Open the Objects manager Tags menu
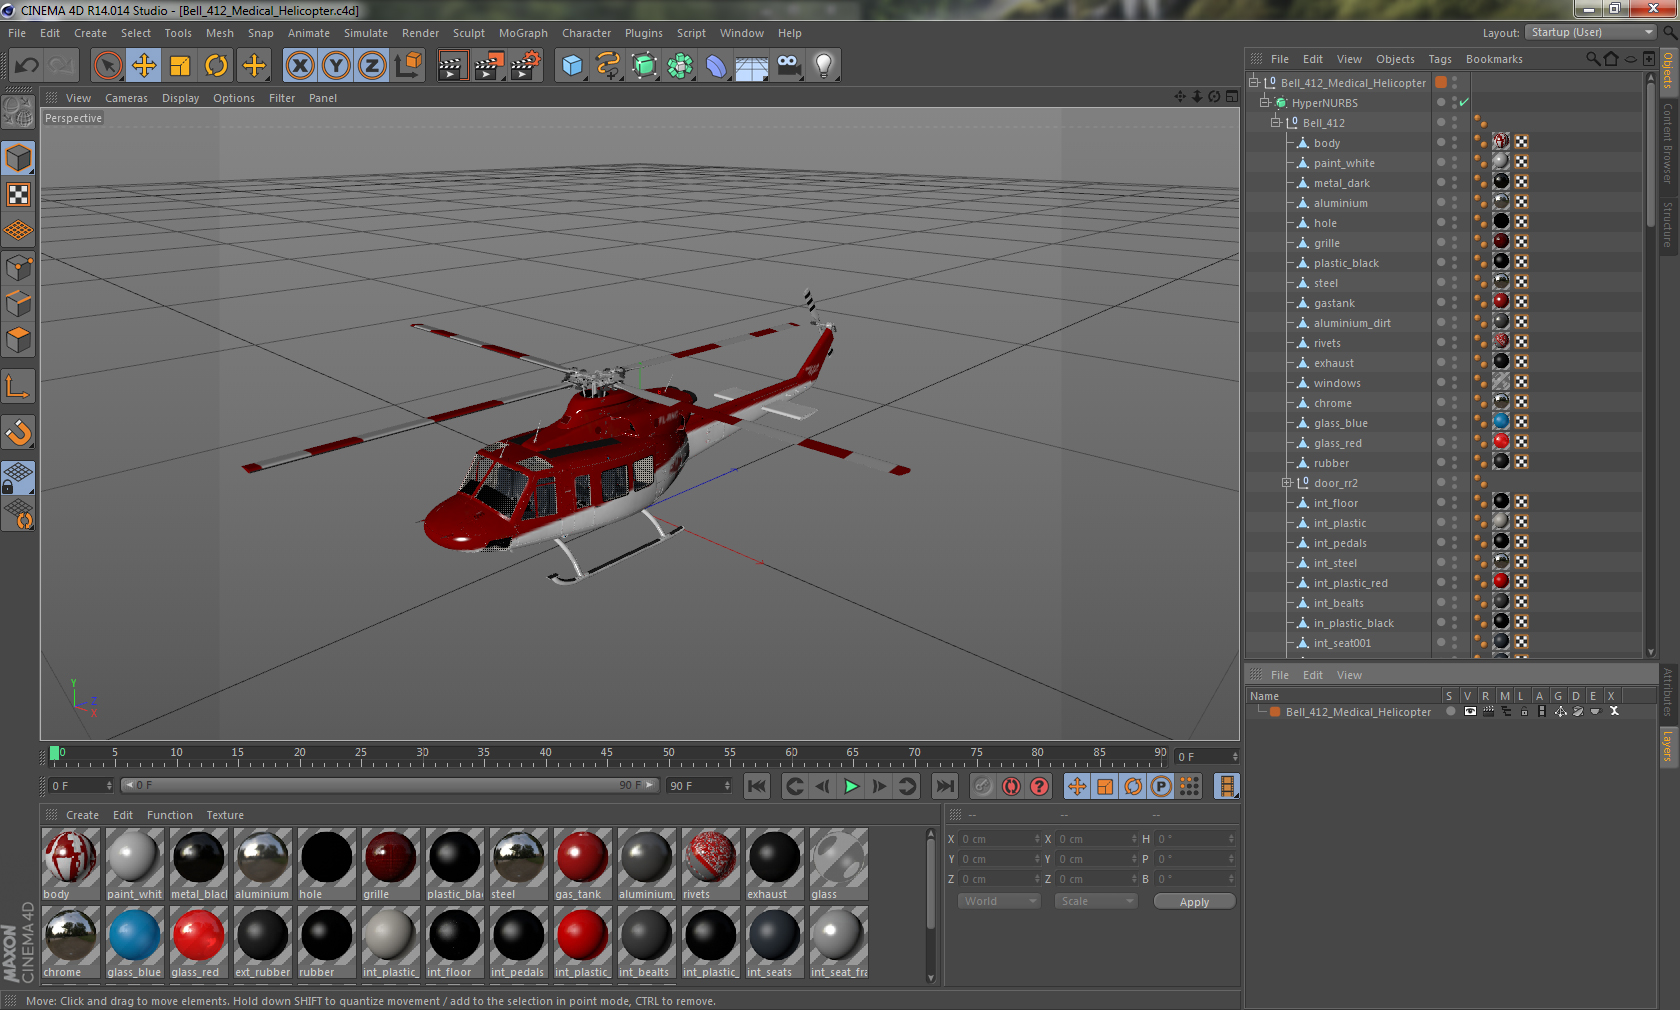1680x1010 pixels. pyautogui.click(x=1440, y=59)
